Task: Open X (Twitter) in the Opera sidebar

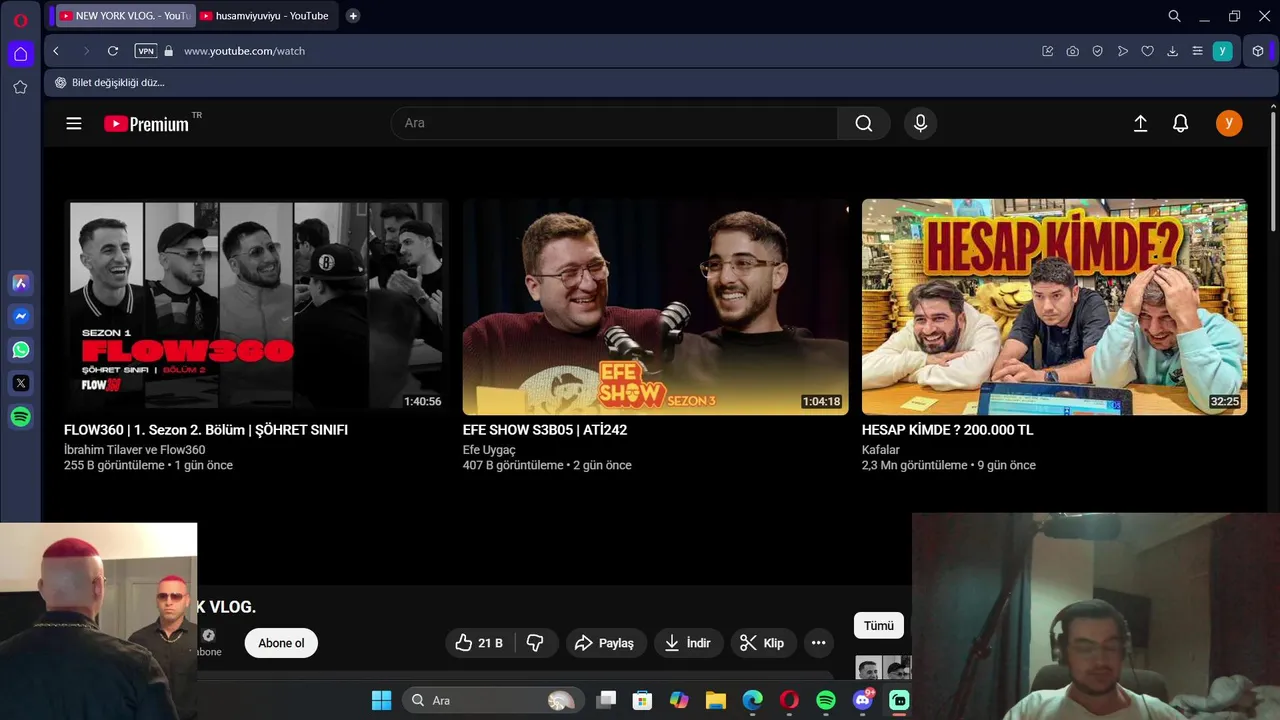Action: coord(20,383)
